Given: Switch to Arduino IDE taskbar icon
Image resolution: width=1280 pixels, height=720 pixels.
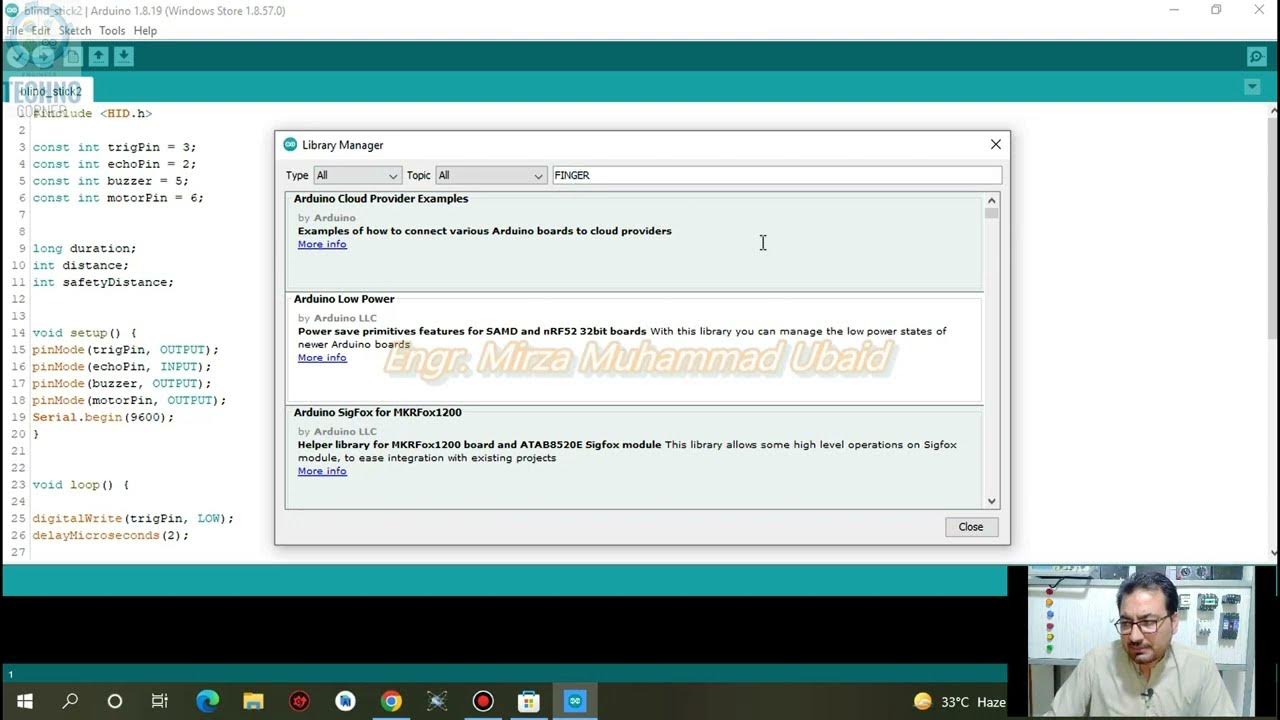Looking at the screenshot, I should point(575,702).
